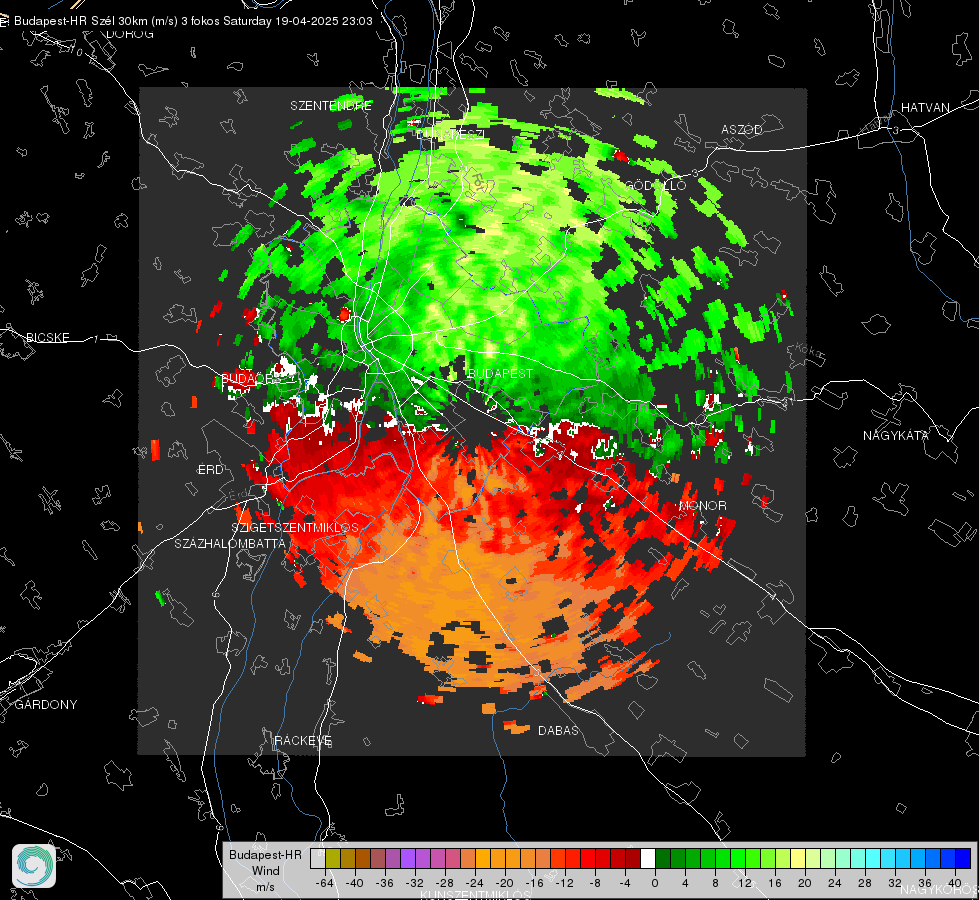Click the DABAS city label

558,730
